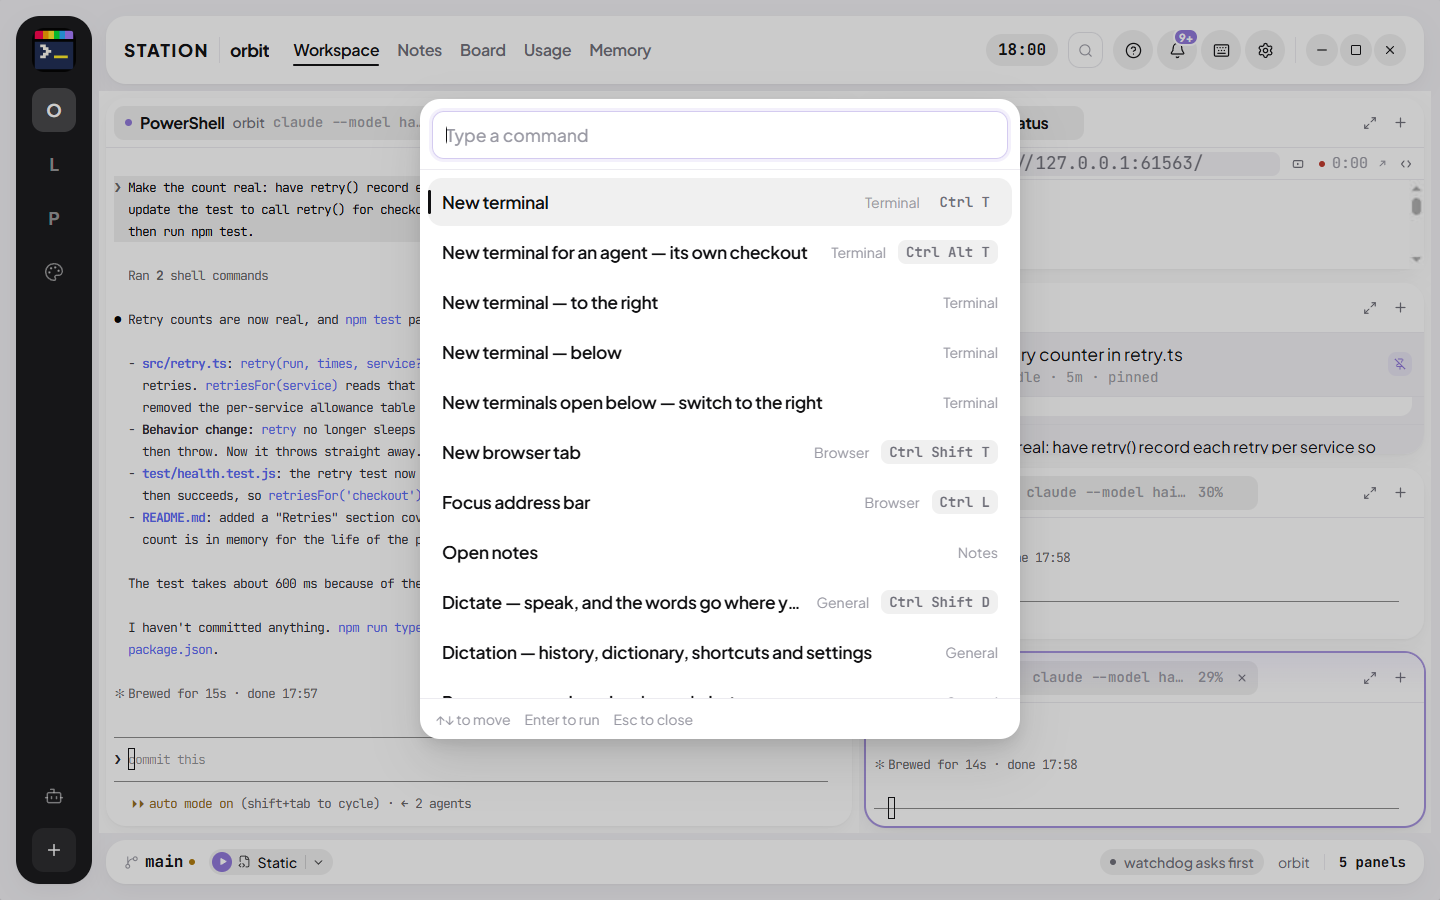Add a tab in the browser panel
The image size is (1440, 900).
pos(1401,123)
